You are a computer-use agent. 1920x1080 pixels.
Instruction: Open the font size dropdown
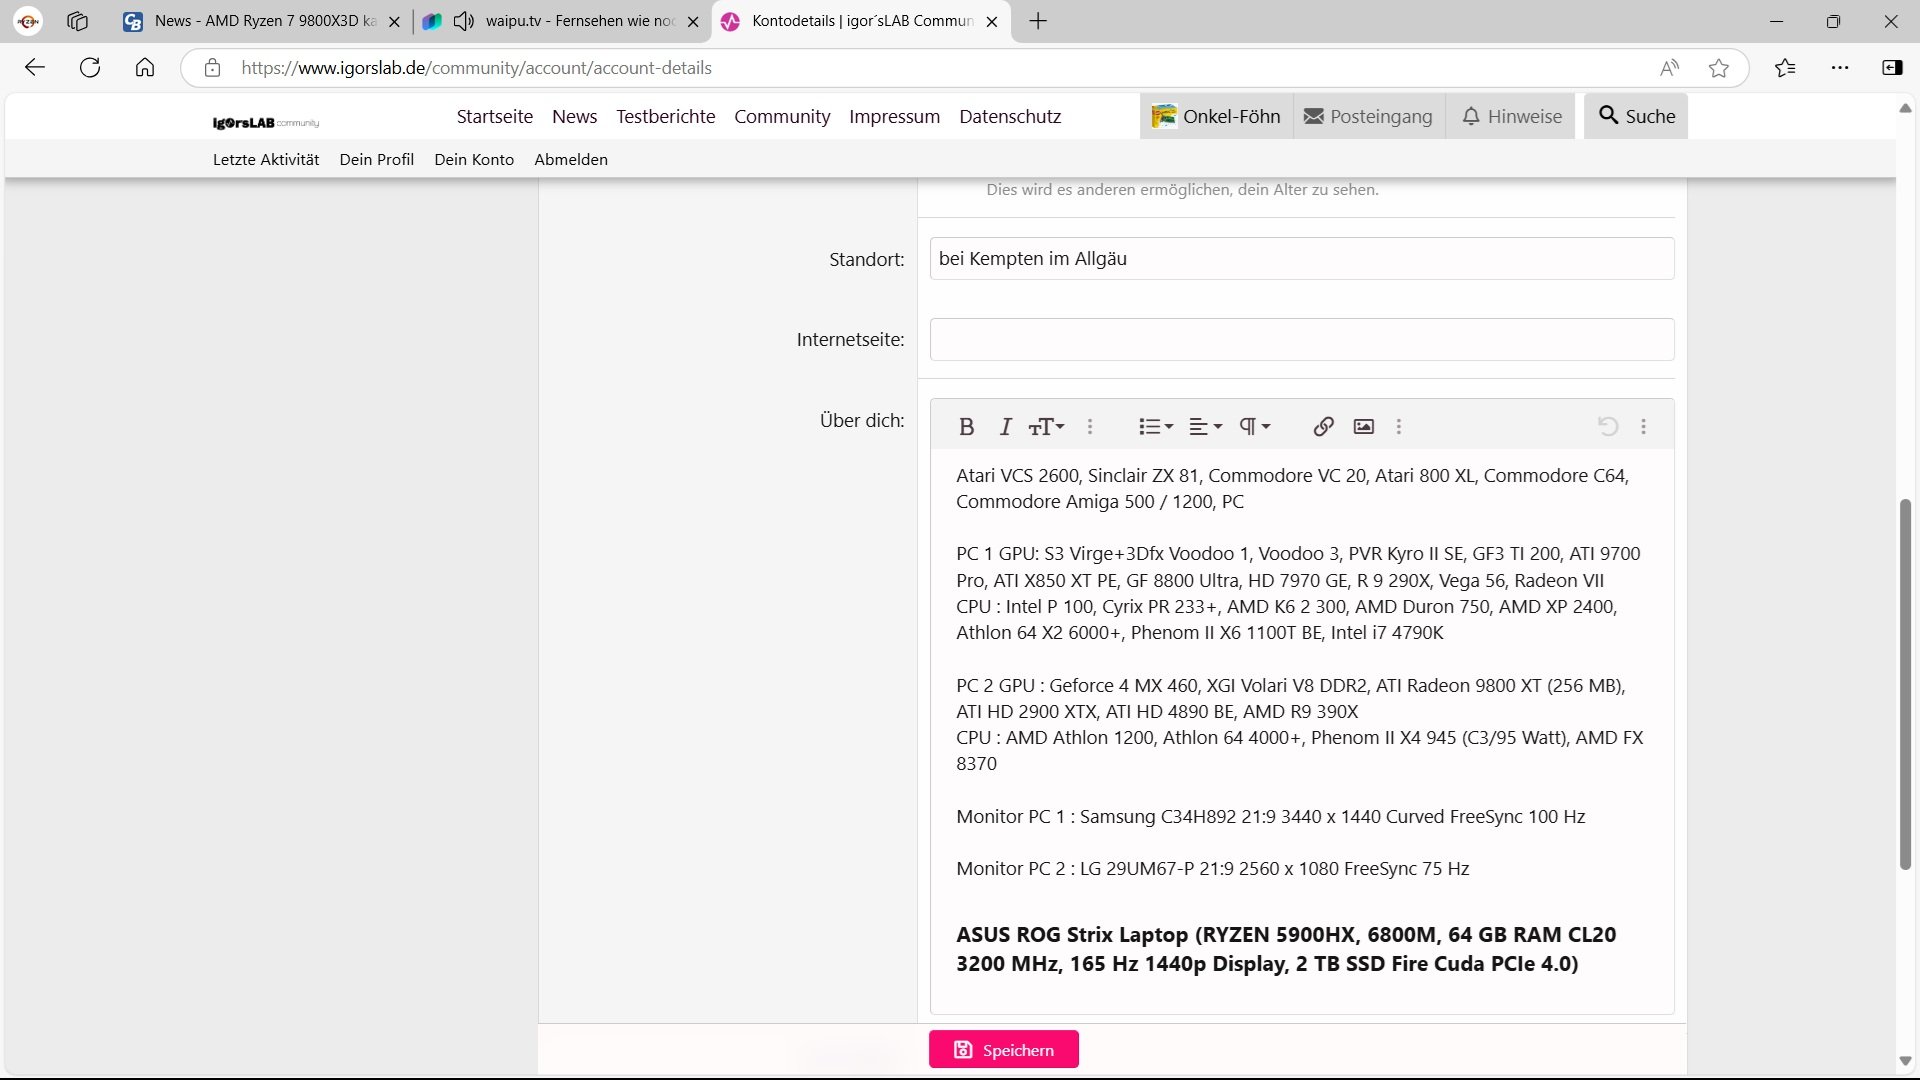(1046, 427)
